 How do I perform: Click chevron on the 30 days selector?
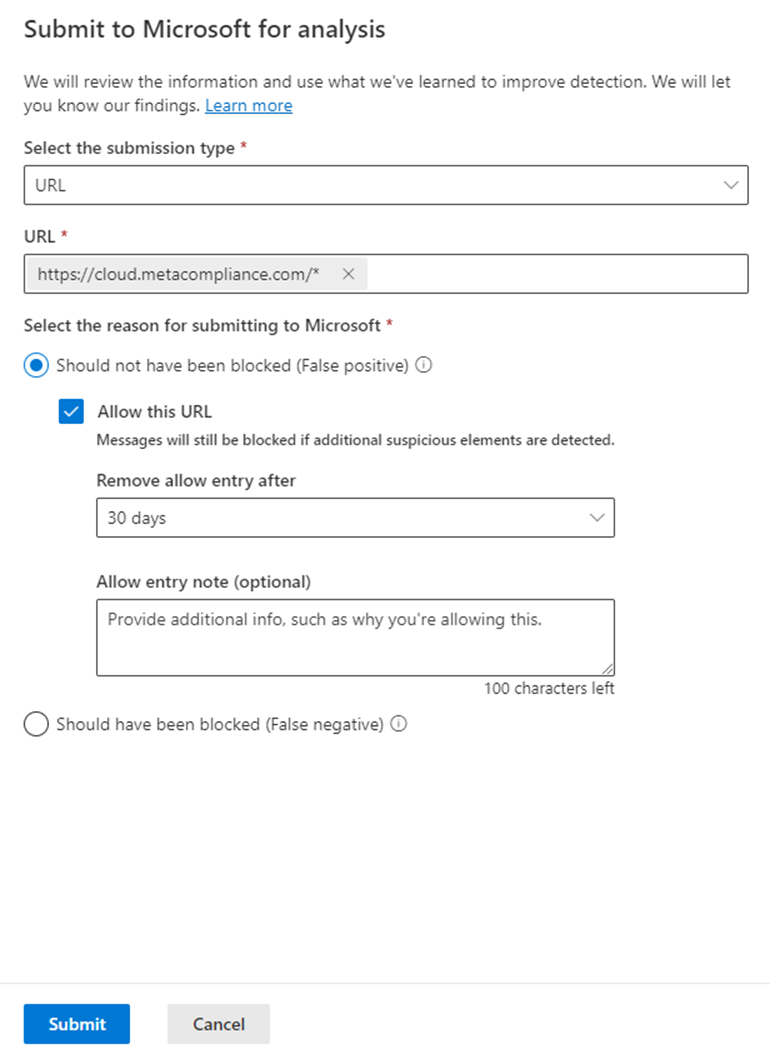(x=597, y=517)
